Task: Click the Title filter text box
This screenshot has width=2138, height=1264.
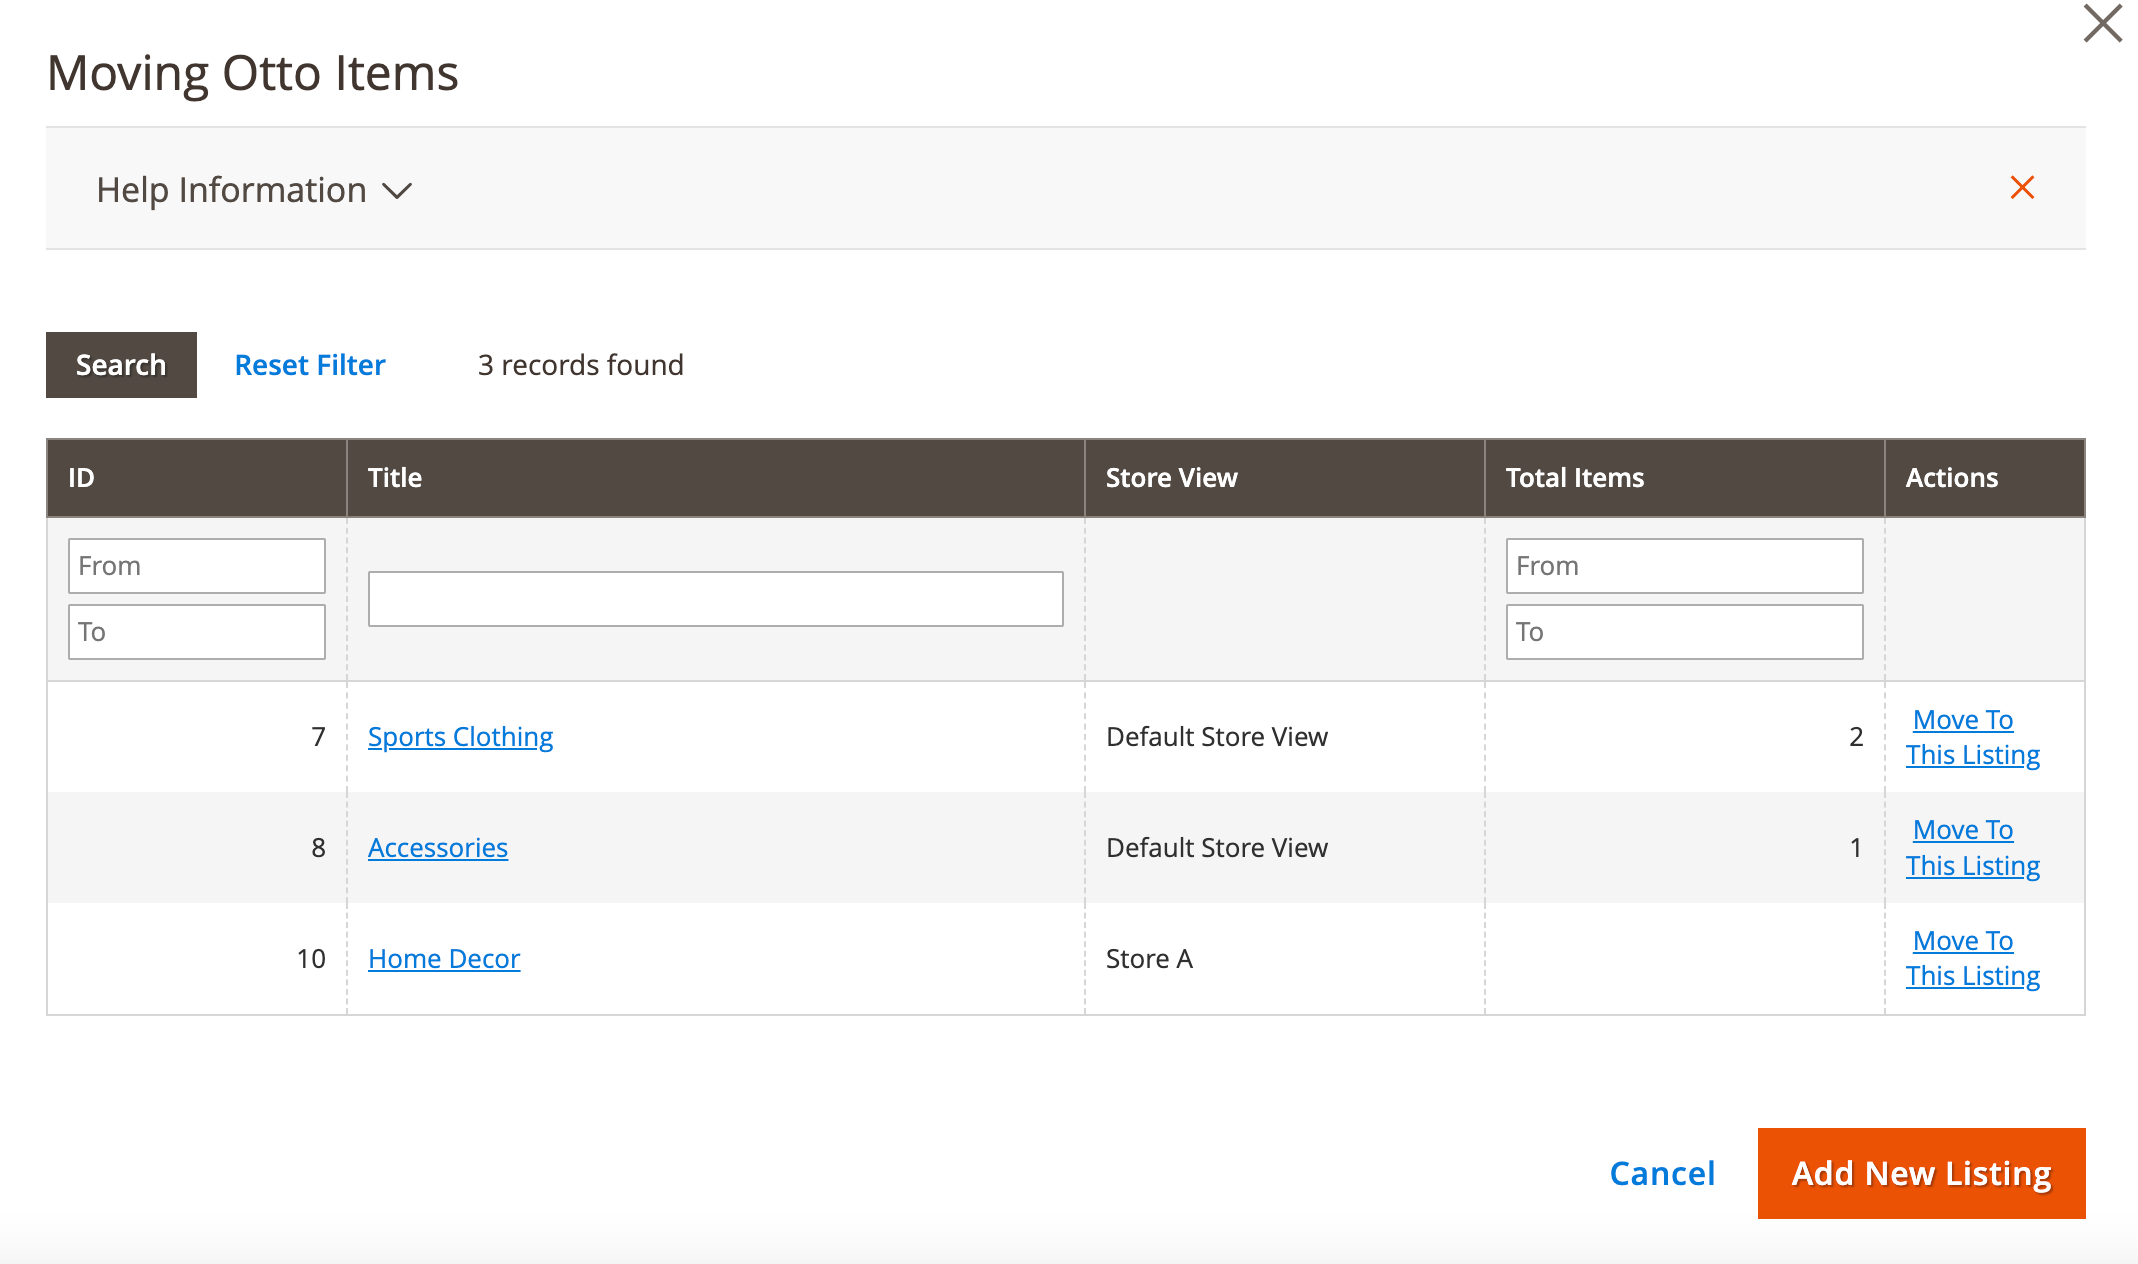Action: point(715,599)
